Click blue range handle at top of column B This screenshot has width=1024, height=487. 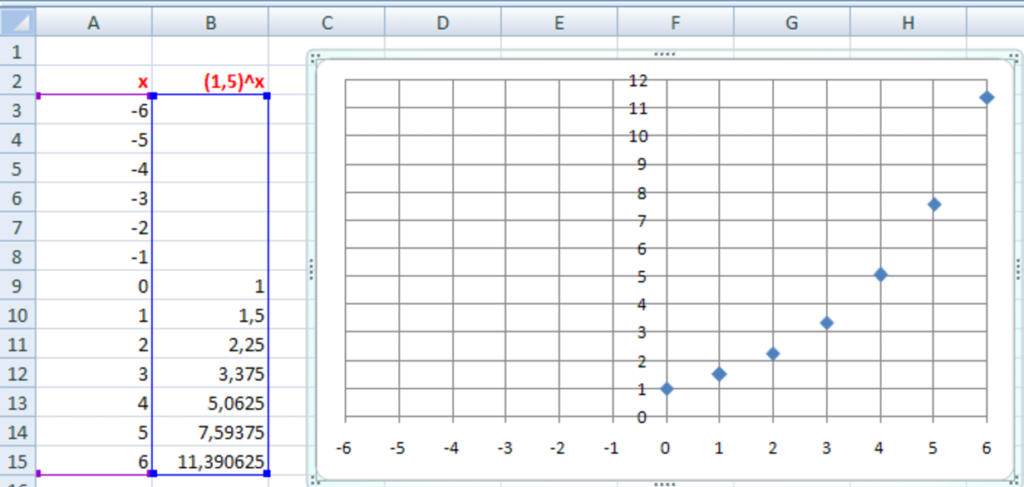point(153,96)
